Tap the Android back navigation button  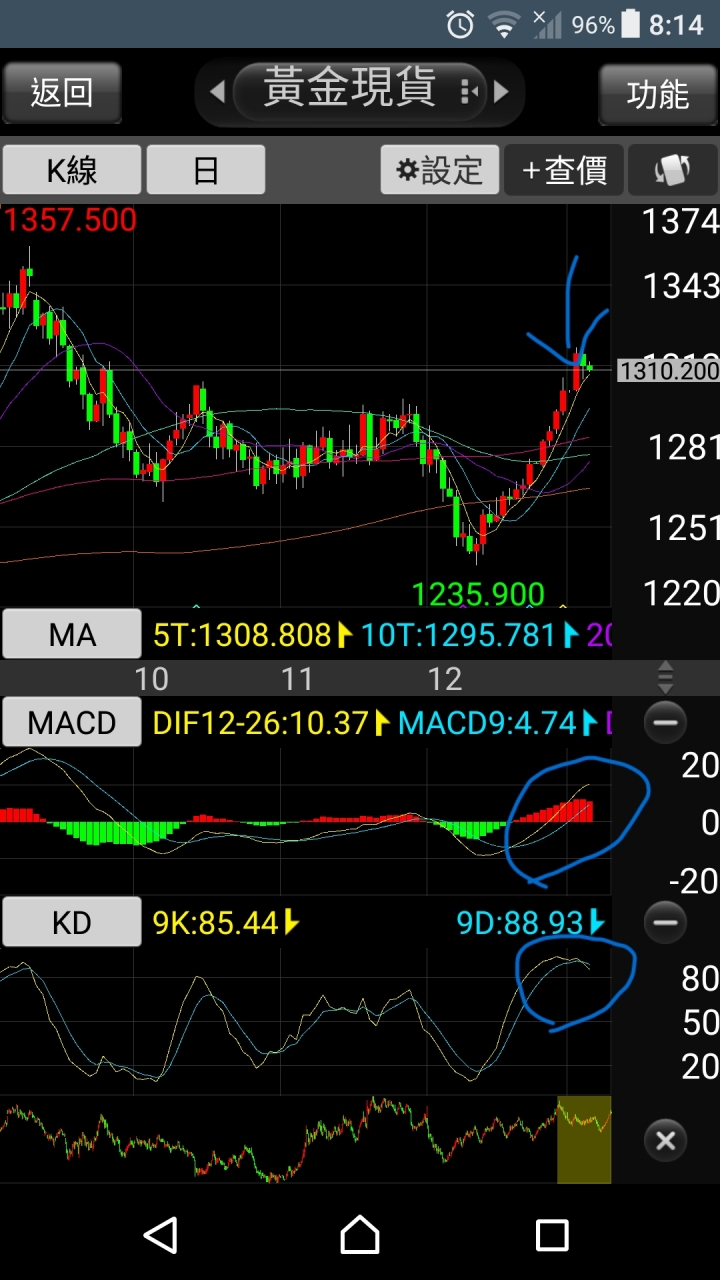[x=161, y=1235]
